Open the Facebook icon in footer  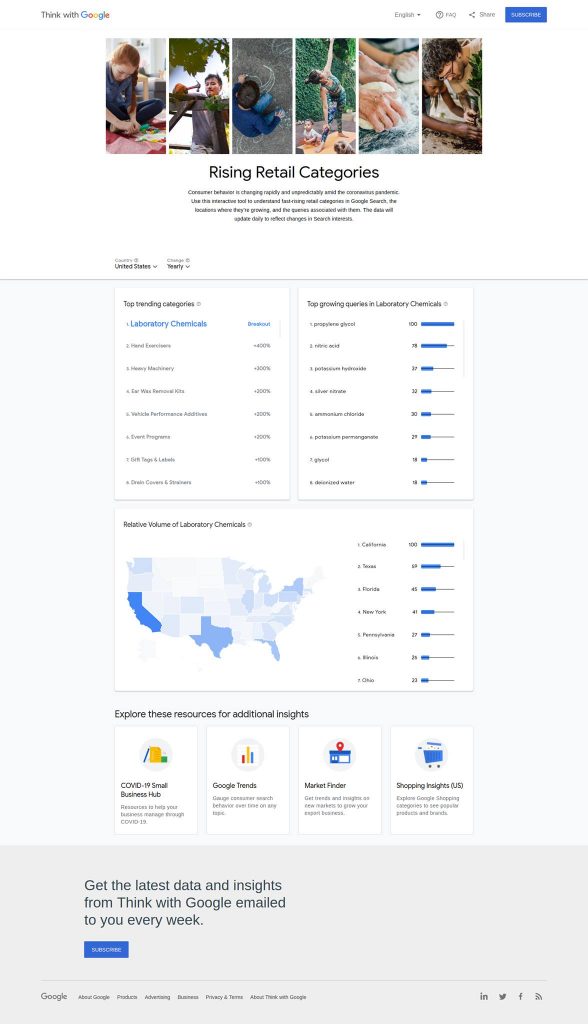(521, 997)
